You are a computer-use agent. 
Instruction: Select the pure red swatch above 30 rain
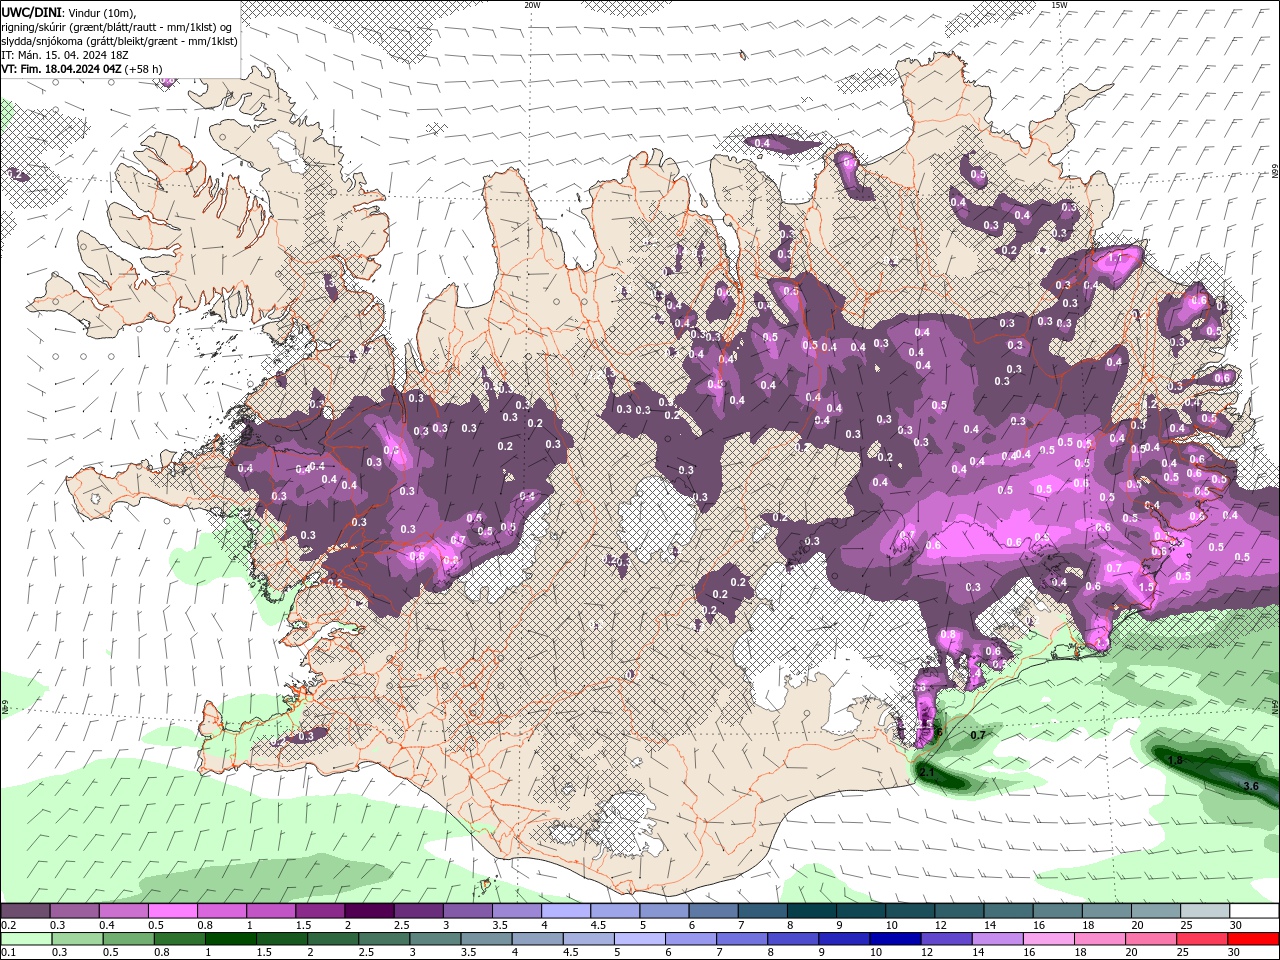(1254, 938)
